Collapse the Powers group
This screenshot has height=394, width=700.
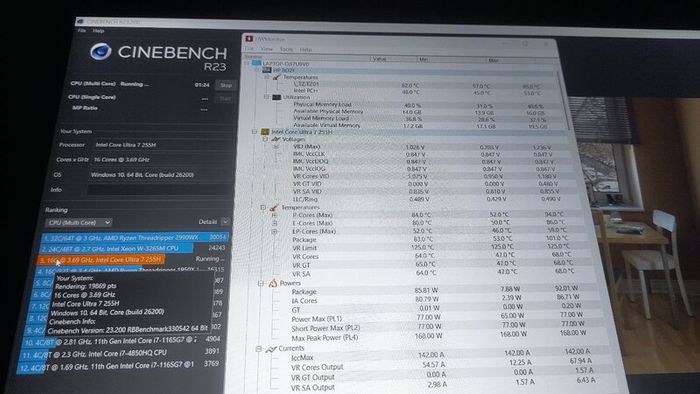(261, 283)
